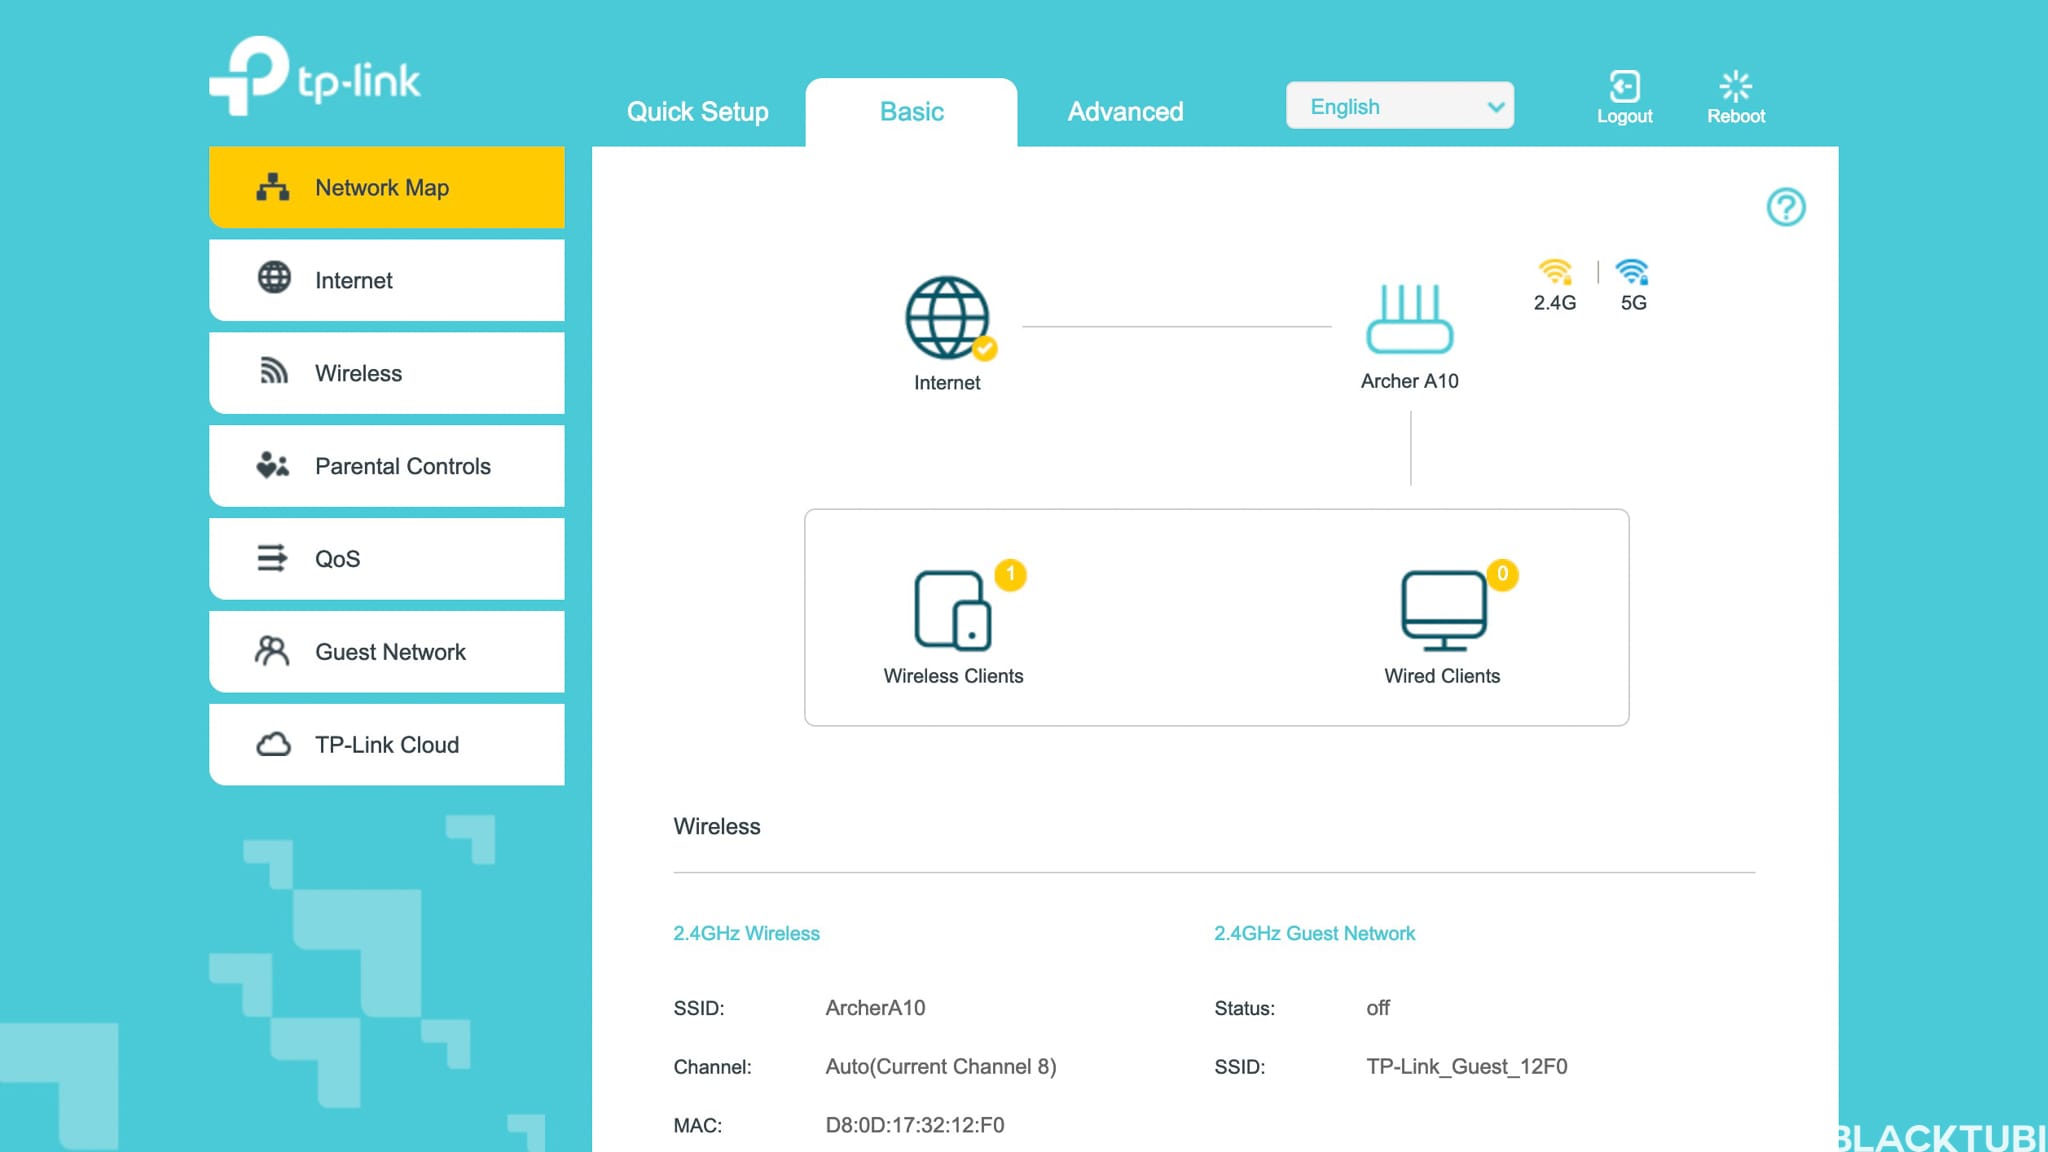Open the English language dropdown
The width and height of the screenshot is (2048, 1152).
pos(1400,106)
